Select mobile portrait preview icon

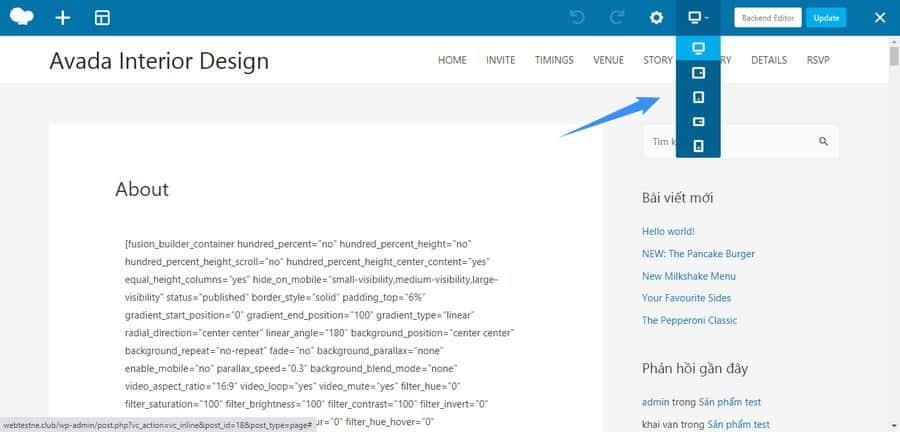pos(698,146)
